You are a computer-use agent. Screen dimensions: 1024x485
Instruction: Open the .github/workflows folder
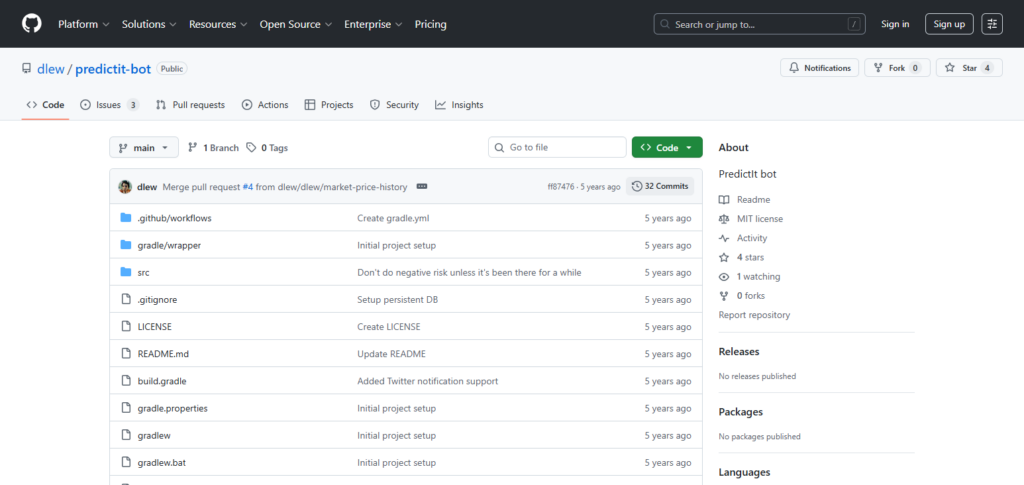coord(174,218)
